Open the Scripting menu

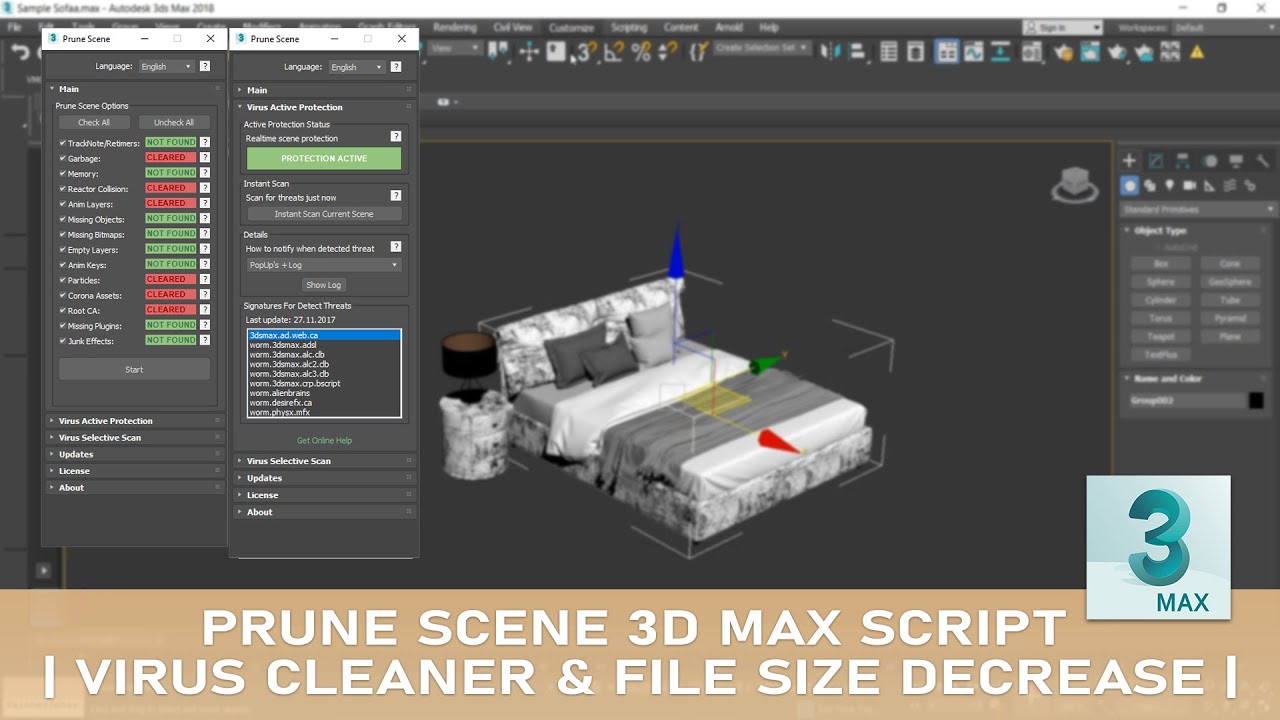pos(629,27)
